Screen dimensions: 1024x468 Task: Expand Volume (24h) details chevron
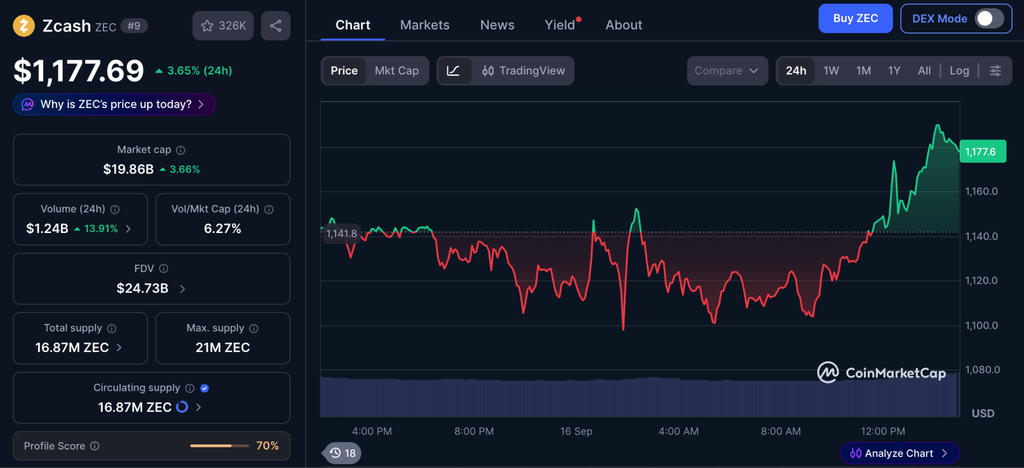click(x=128, y=228)
